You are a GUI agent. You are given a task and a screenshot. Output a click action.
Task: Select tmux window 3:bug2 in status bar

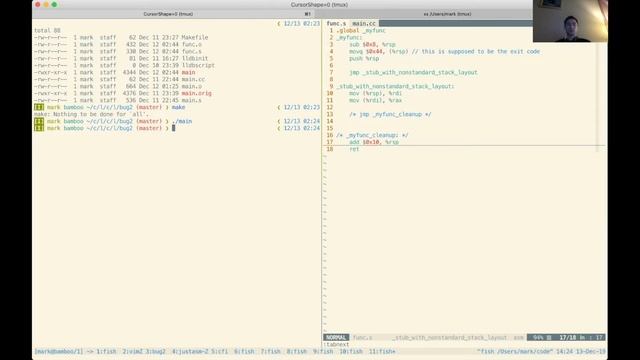coord(156,351)
